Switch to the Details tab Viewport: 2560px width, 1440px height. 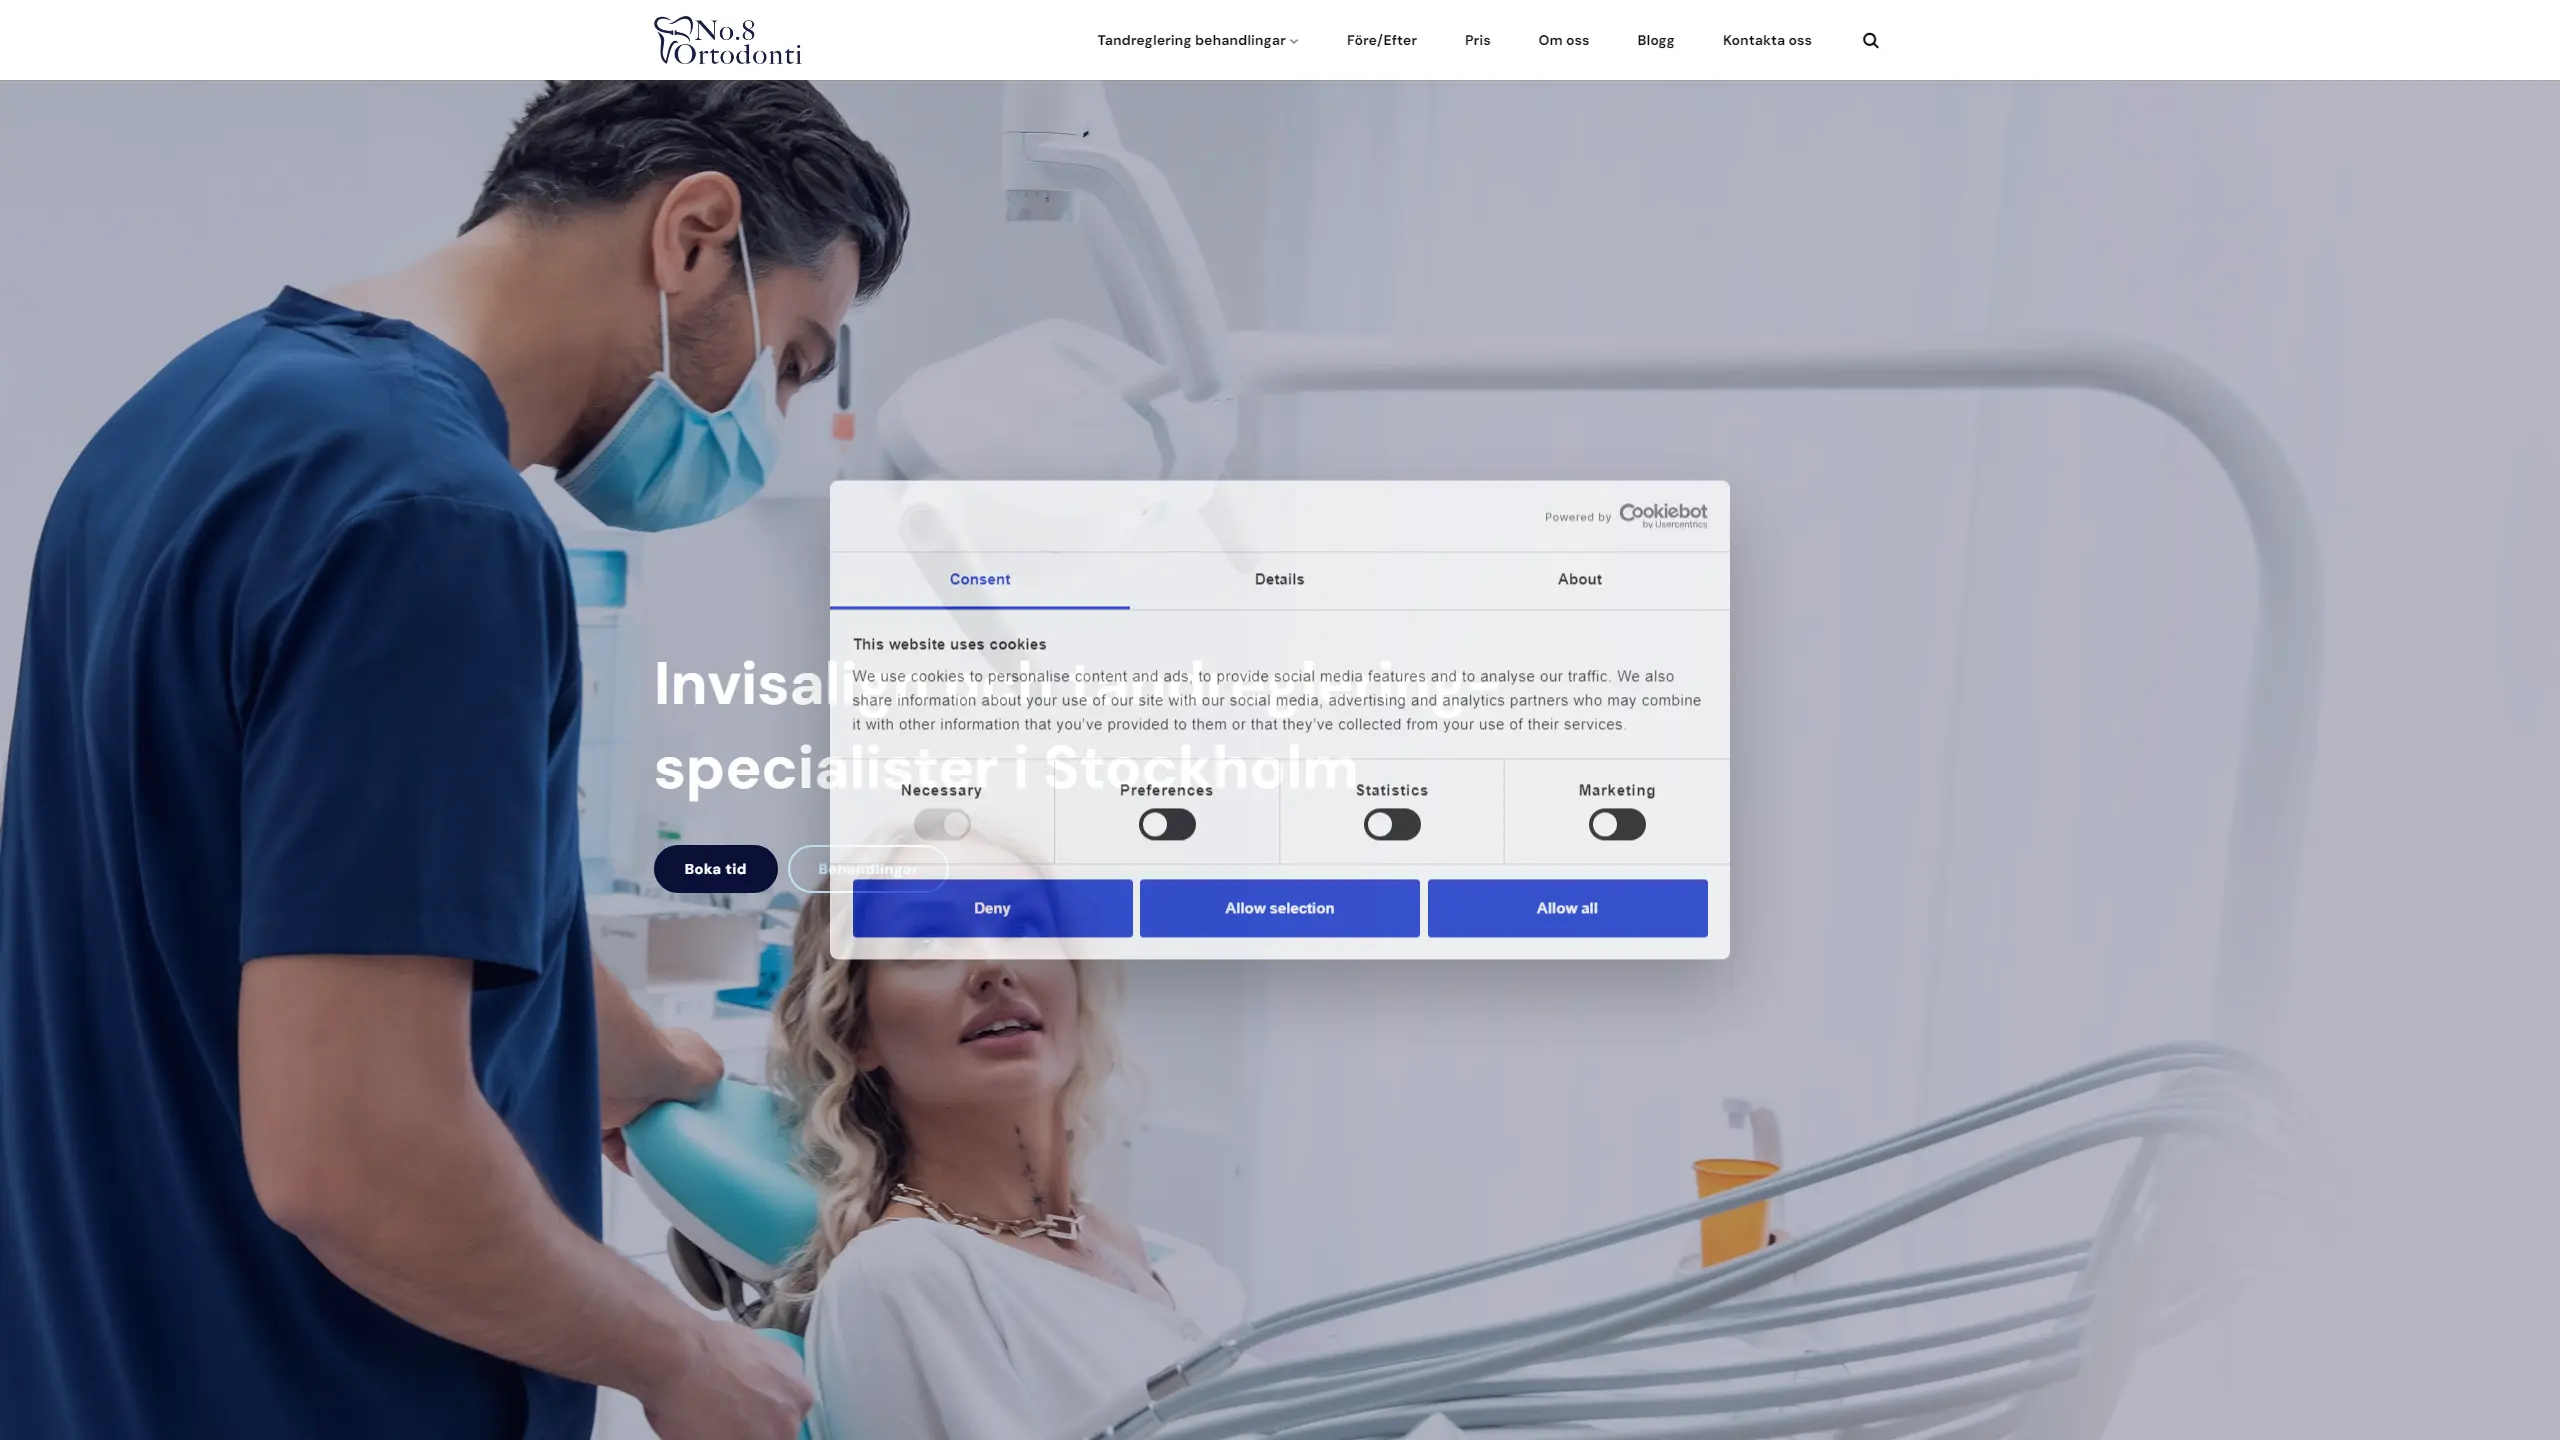[x=1279, y=580]
